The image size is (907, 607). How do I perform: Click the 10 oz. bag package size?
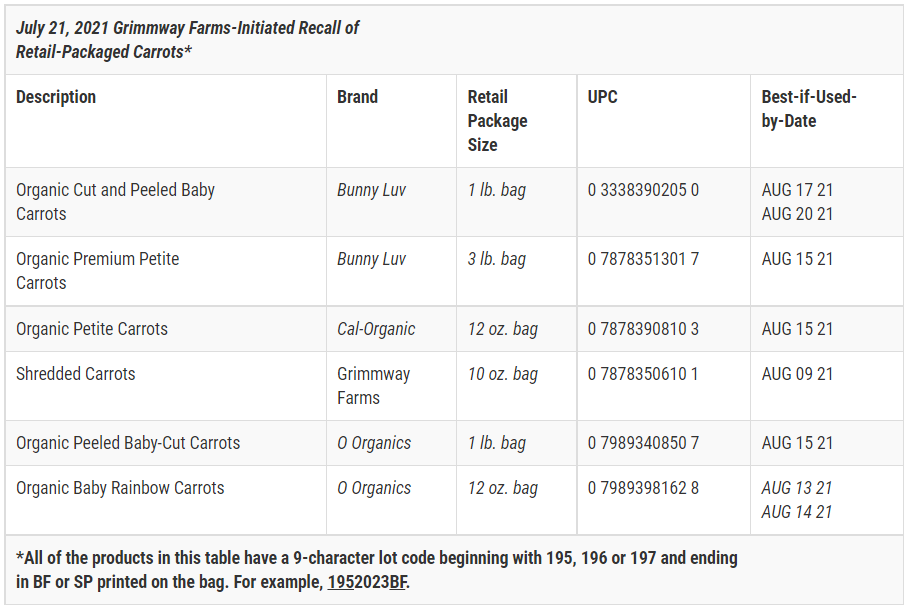tap(502, 374)
